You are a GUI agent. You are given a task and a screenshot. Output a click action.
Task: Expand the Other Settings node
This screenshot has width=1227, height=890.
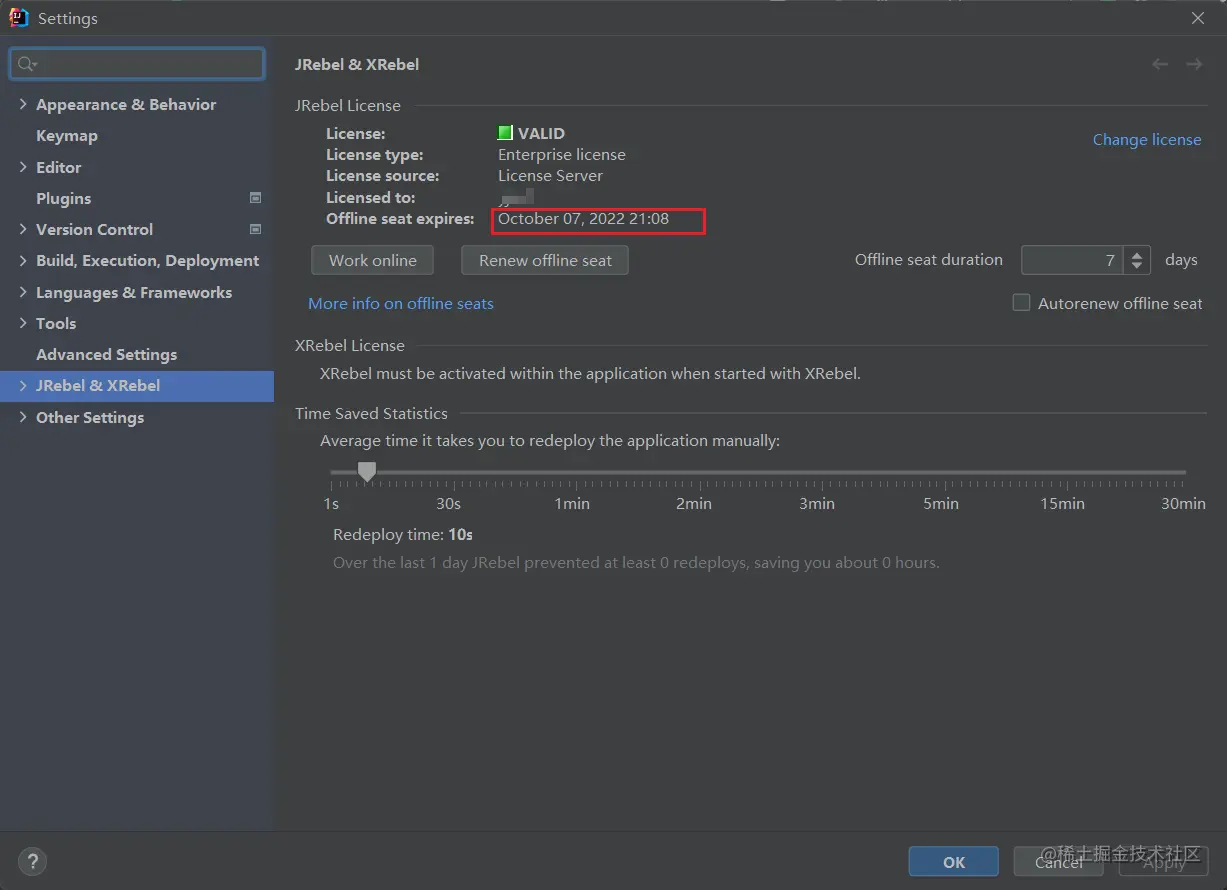[22, 417]
